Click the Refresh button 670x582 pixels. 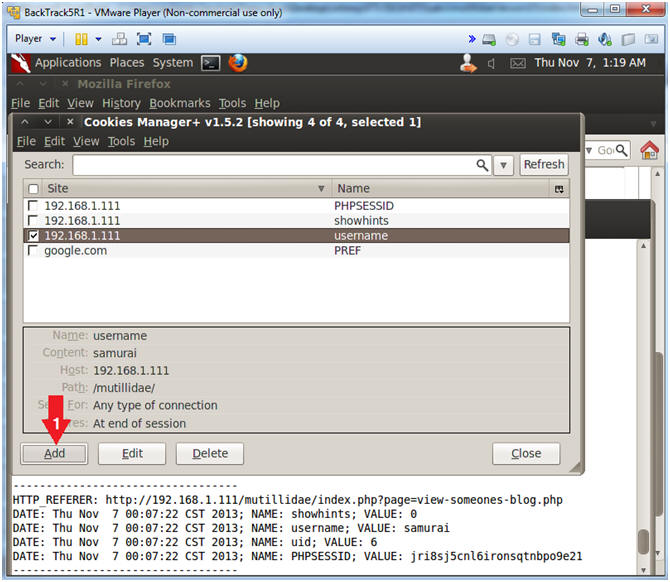pos(544,165)
